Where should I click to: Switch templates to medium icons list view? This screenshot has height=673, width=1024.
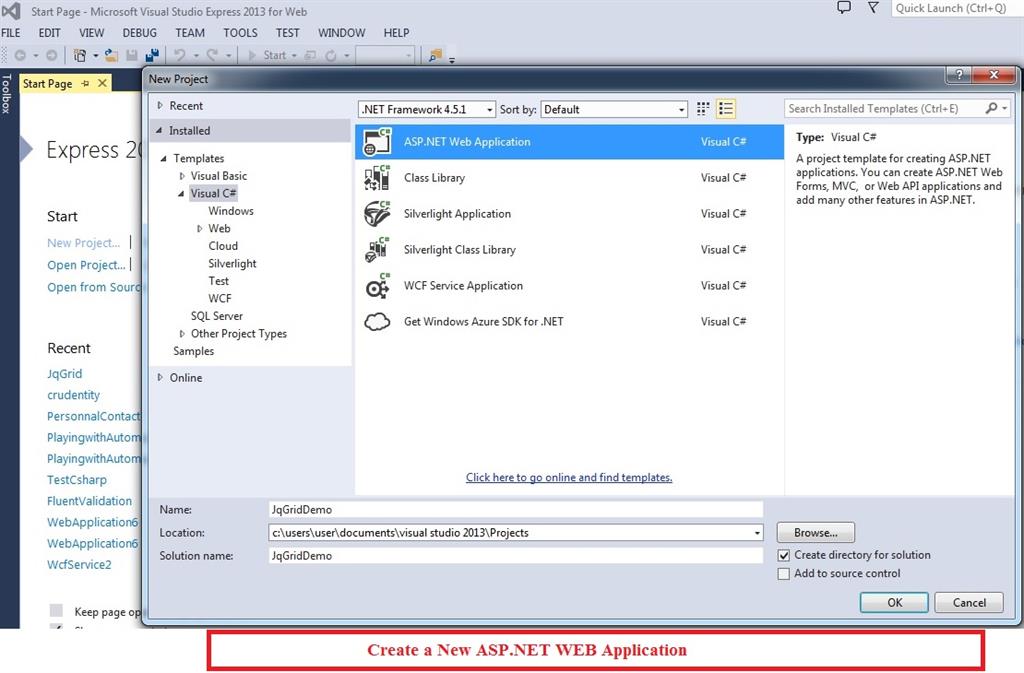[726, 109]
